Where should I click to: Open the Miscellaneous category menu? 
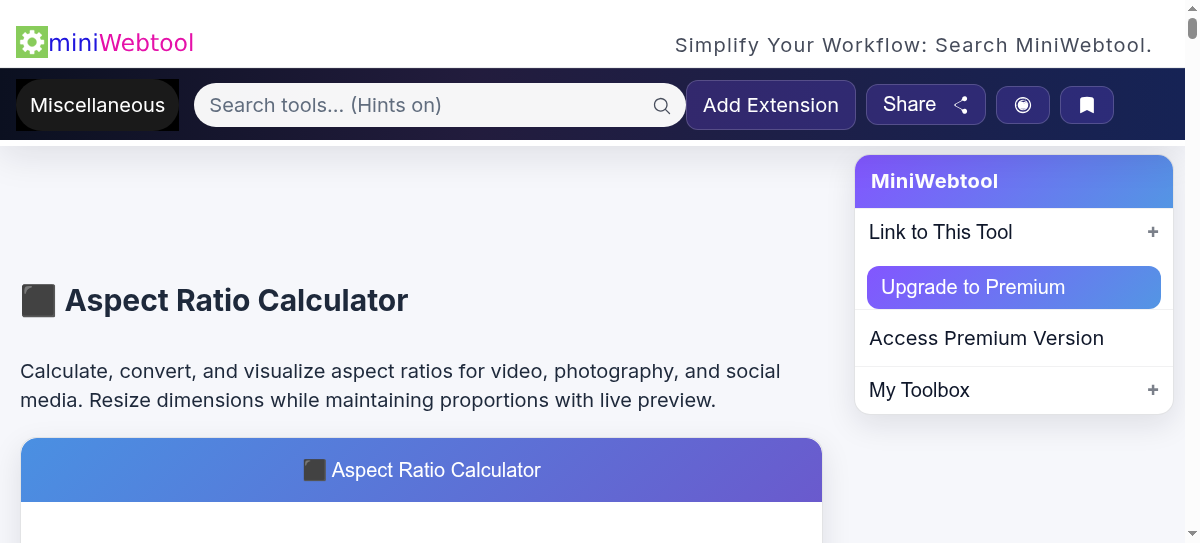click(97, 105)
